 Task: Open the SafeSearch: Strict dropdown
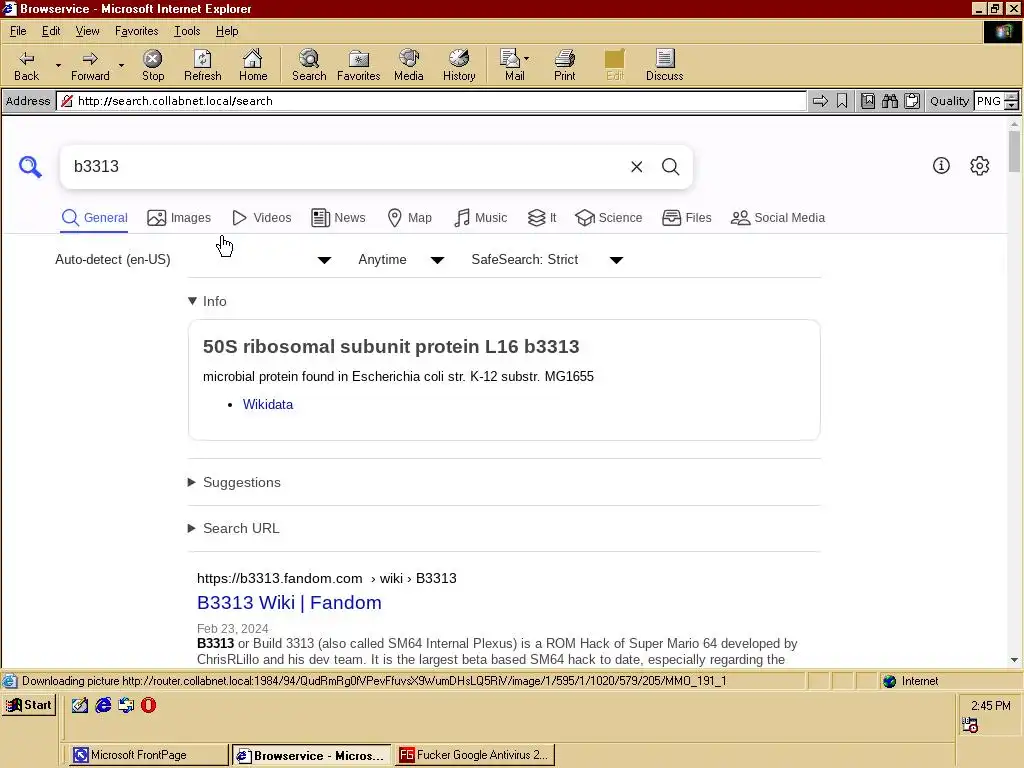[547, 259]
